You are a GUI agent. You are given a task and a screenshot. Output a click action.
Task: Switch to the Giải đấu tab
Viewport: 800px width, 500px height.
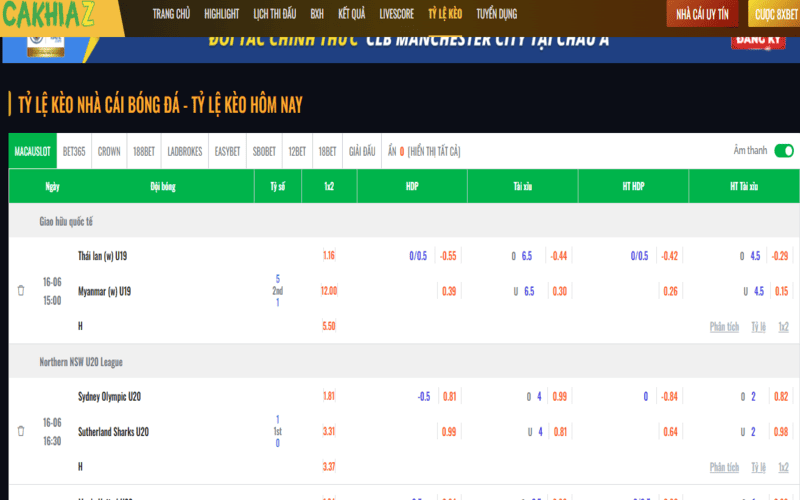(x=362, y=151)
